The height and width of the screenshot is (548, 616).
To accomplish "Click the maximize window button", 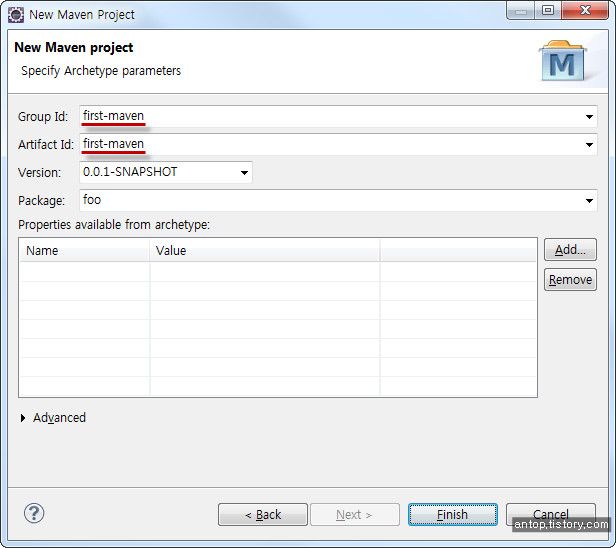I will coord(548,10).
